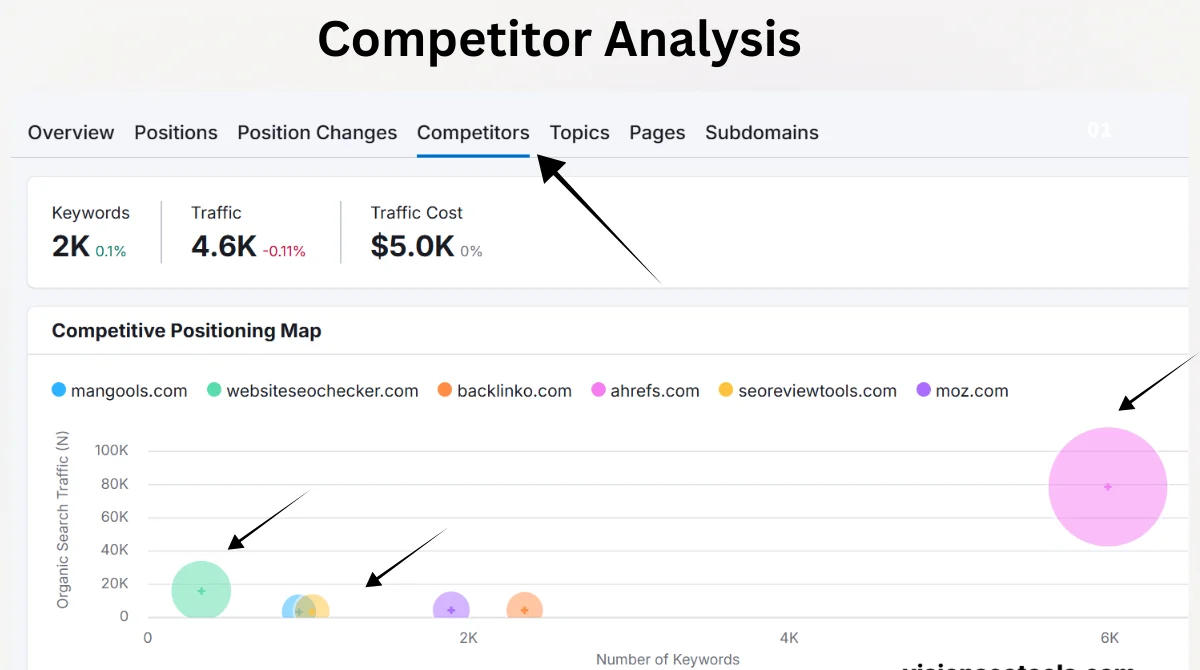Click the 2K x-axis label

[x=468, y=637]
